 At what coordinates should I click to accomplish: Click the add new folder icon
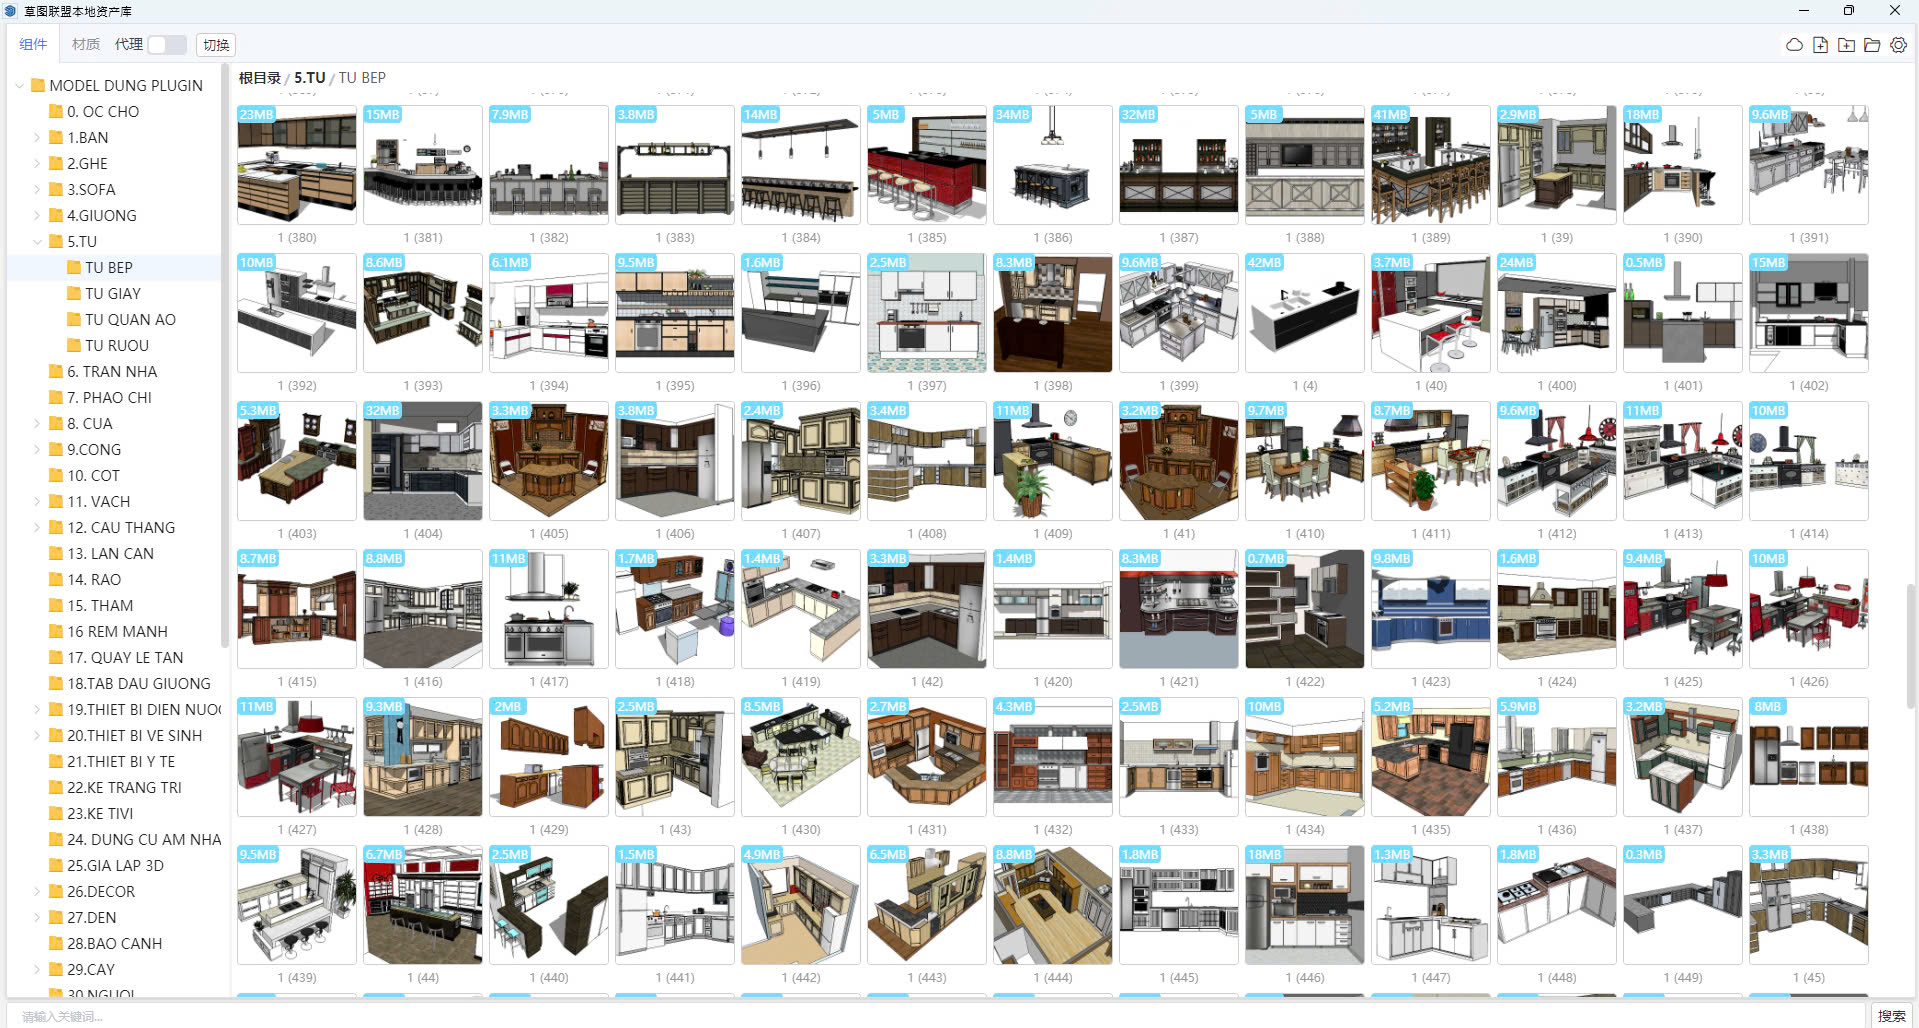[1846, 45]
